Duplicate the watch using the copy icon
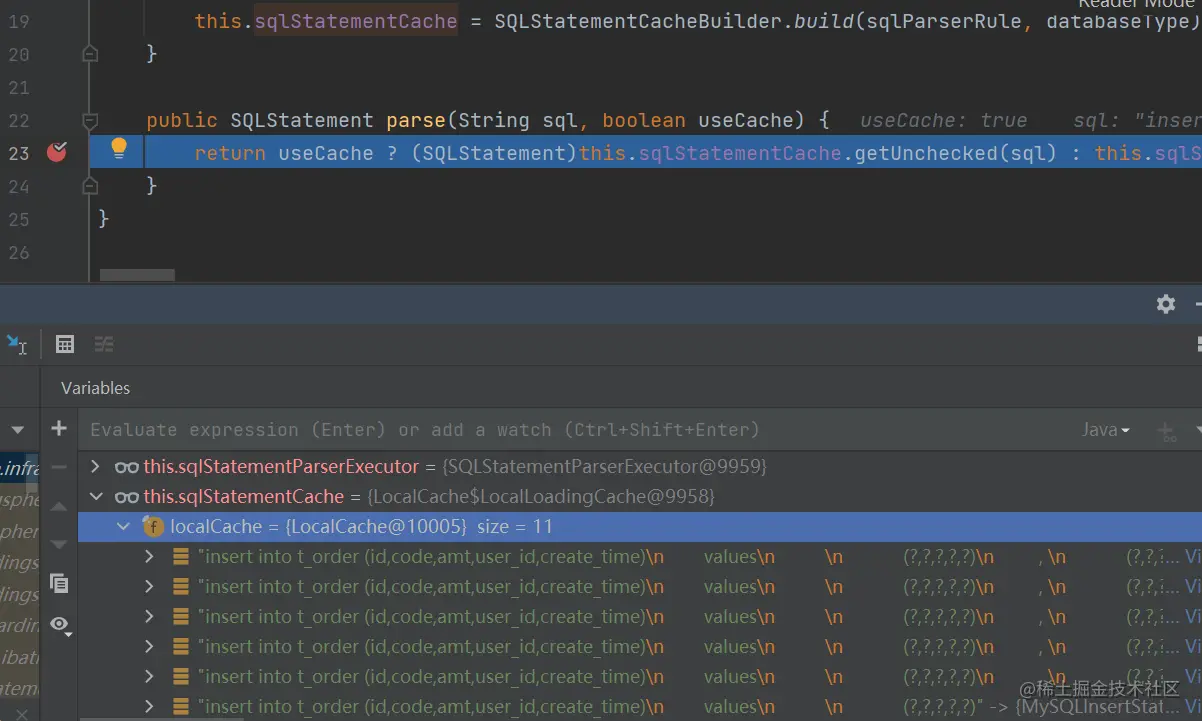 tap(59, 583)
